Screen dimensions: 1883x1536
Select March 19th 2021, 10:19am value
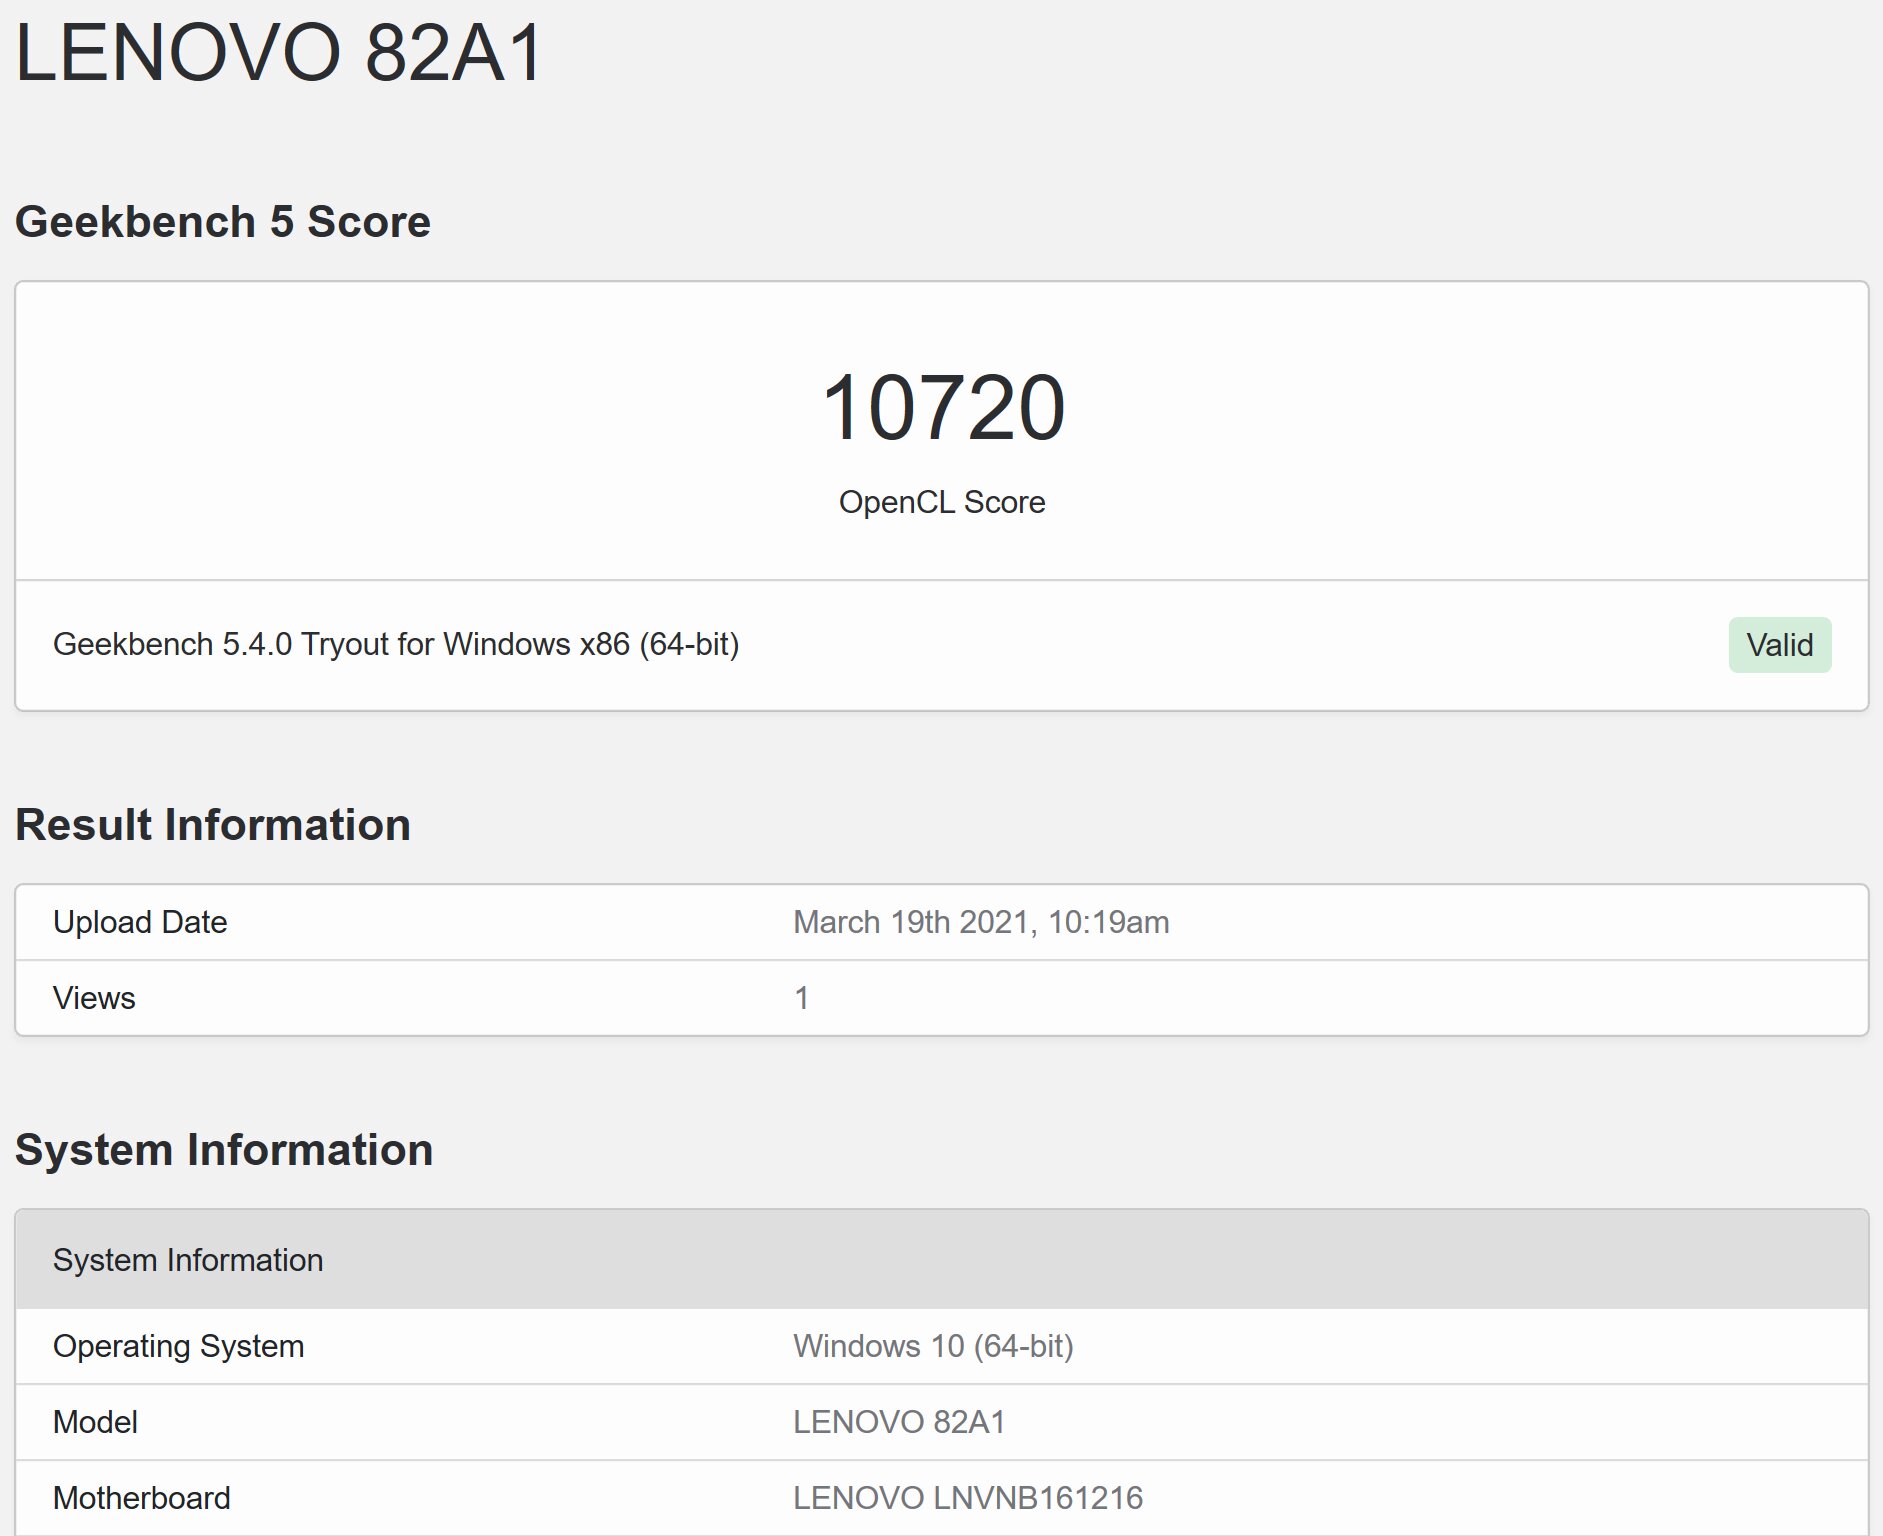click(x=981, y=922)
